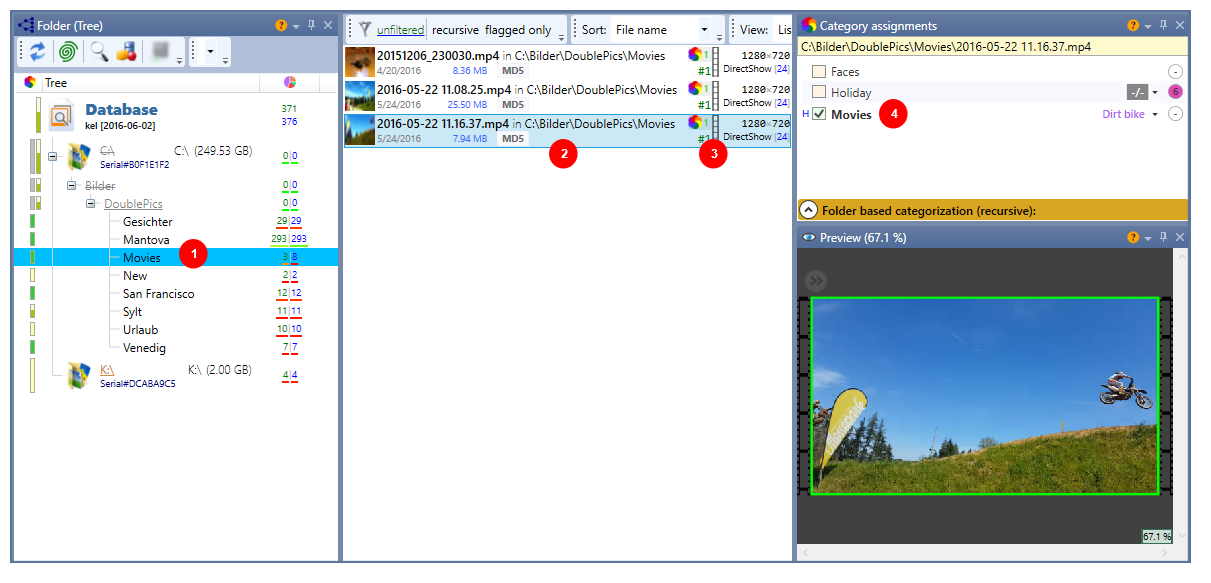Collapse Folder based categorization section
The image size is (1211, 583).
(809, 211)
